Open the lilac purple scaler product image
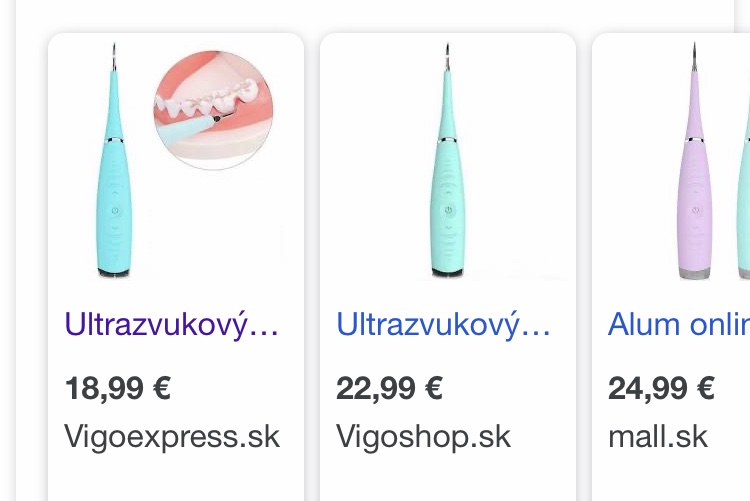The image size is (750, 501). click(695, 160)
